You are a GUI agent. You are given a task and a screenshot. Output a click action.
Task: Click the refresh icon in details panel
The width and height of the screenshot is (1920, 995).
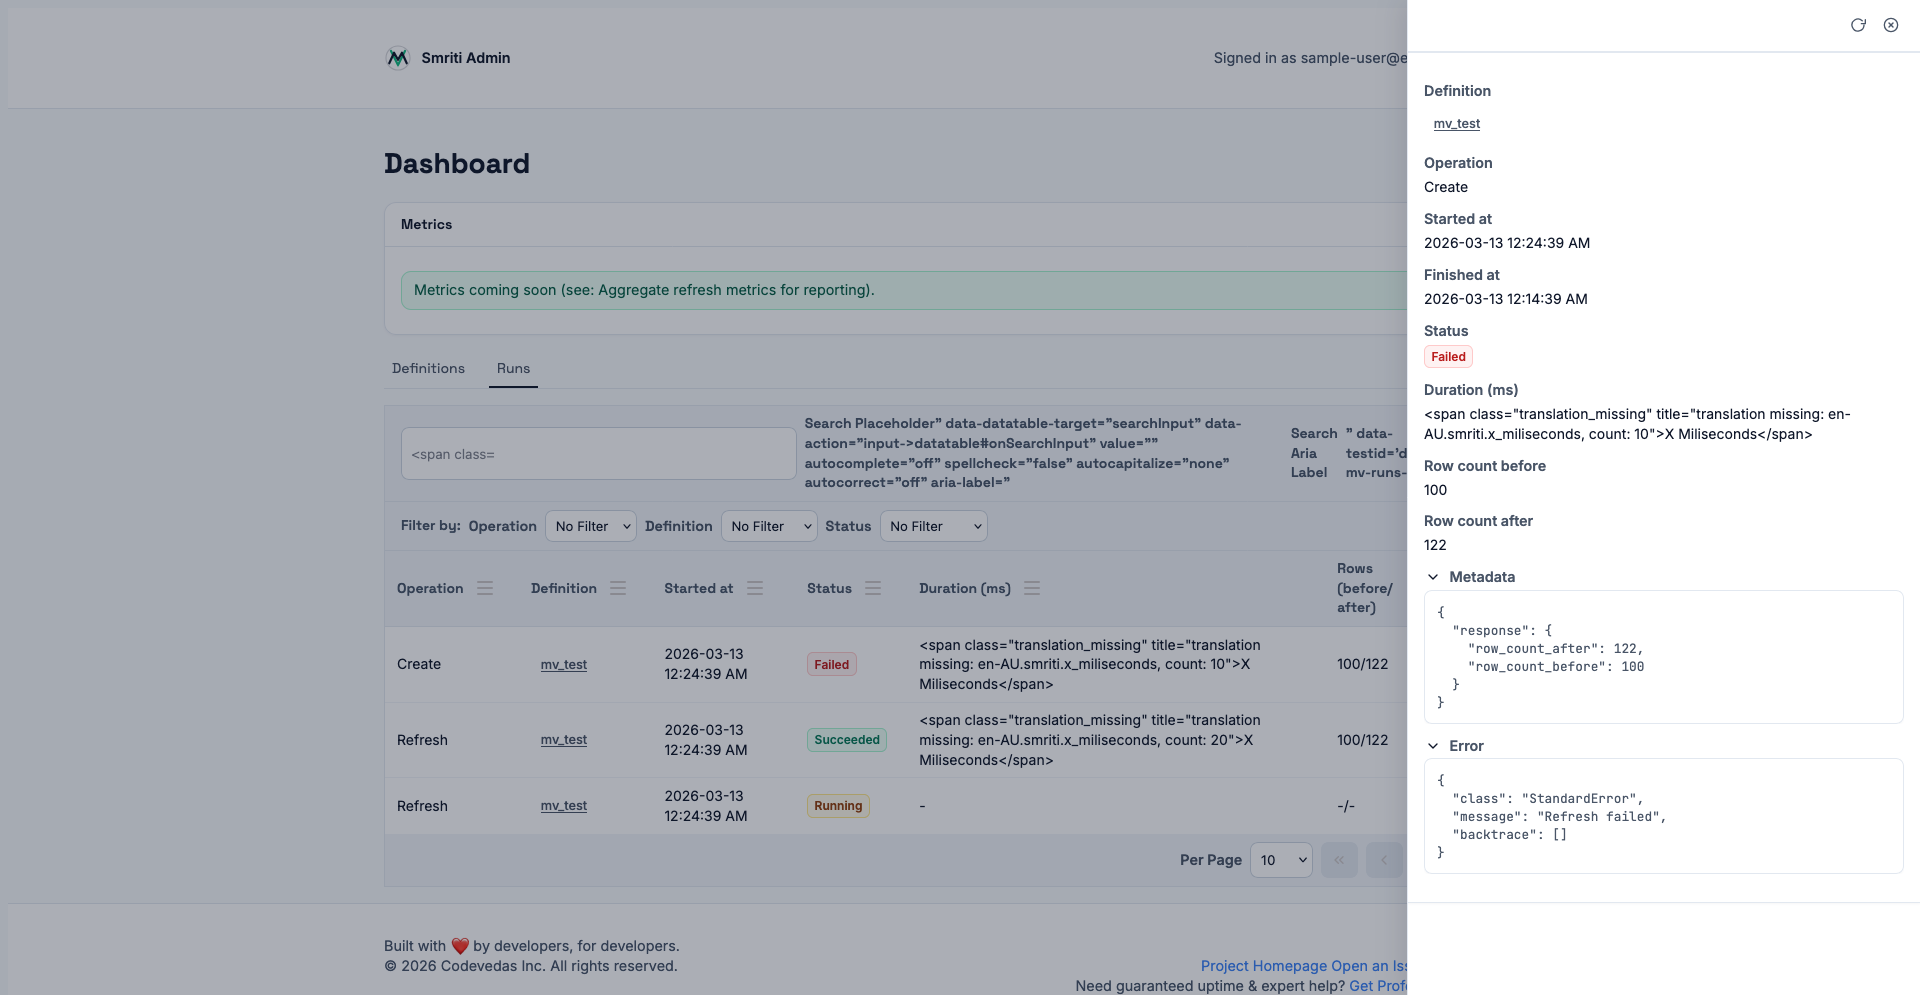pyautogui.click(x=1858, y=25)
